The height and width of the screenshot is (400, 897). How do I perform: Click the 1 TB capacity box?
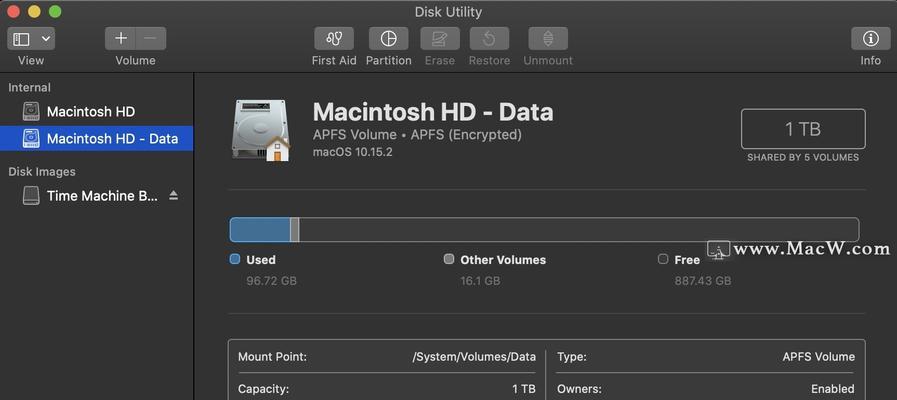pos(803,129)
